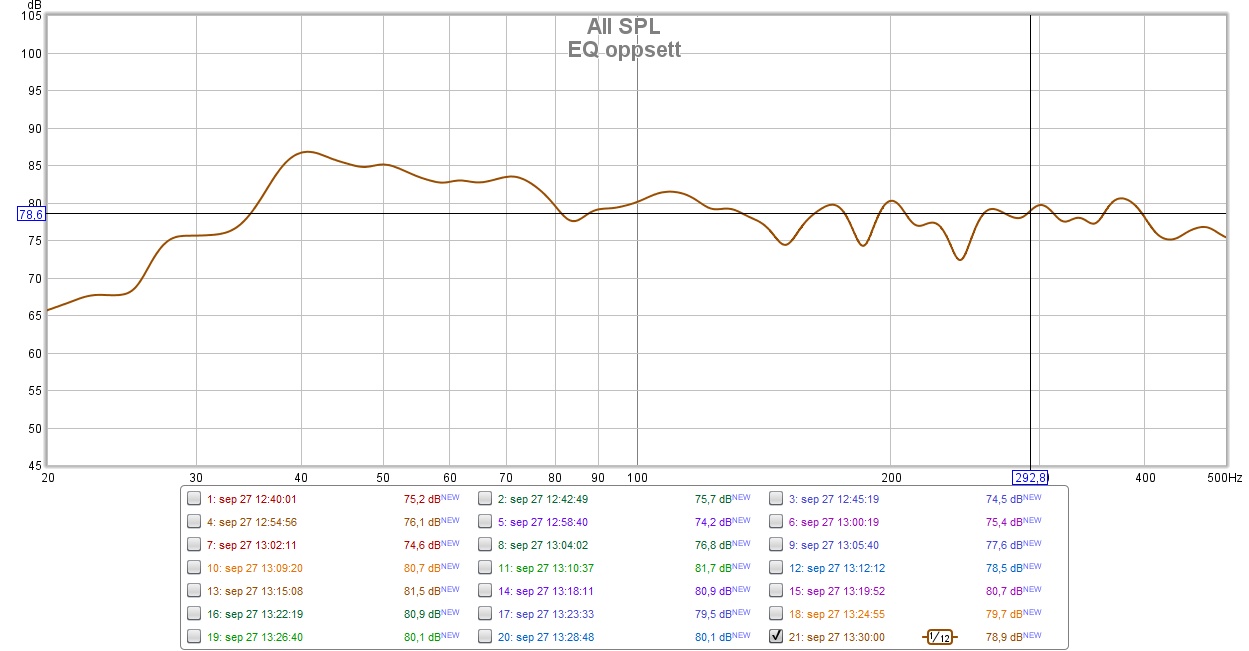The image size is (1249, 651).
Task: Click label text "21: sep 27 13:30:00"
Action: [837, 637]
